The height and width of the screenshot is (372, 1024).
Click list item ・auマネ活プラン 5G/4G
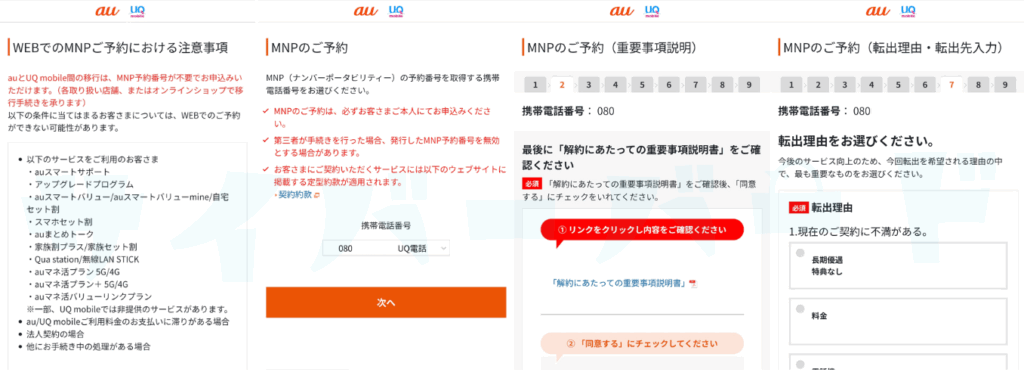click(x=78, y=271)
